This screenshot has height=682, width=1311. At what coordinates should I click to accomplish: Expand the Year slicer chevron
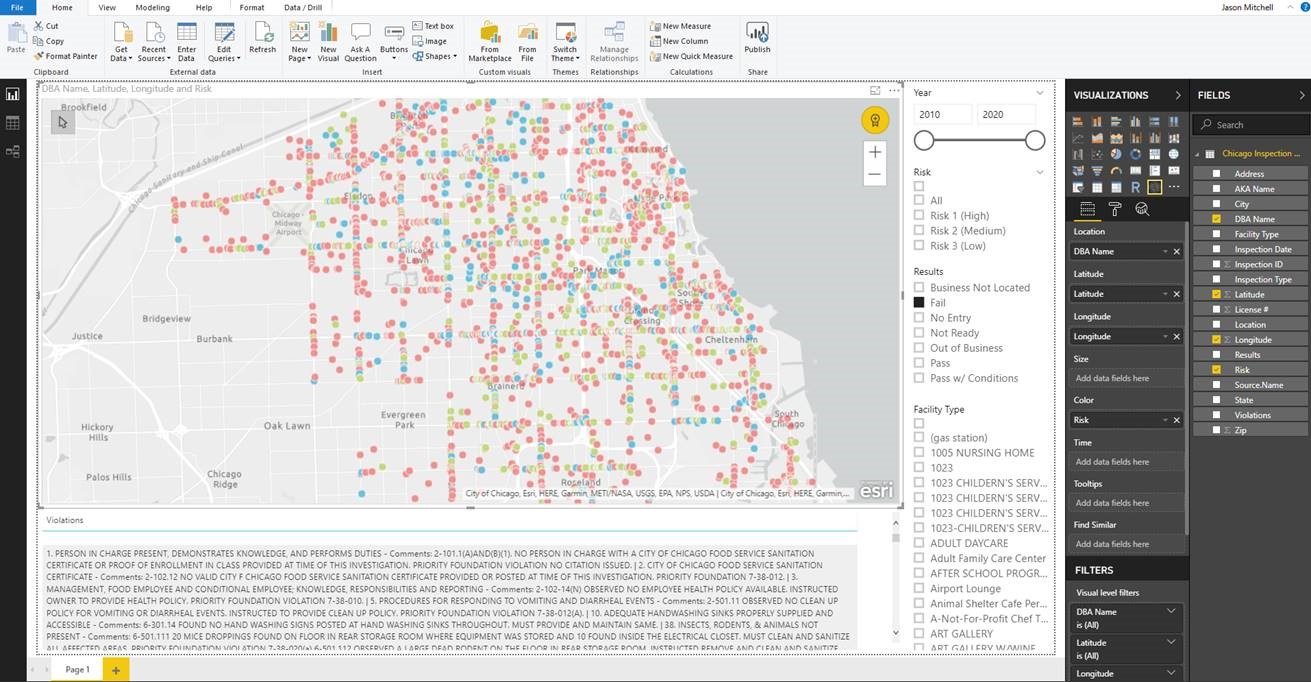tap(1040, 93)
